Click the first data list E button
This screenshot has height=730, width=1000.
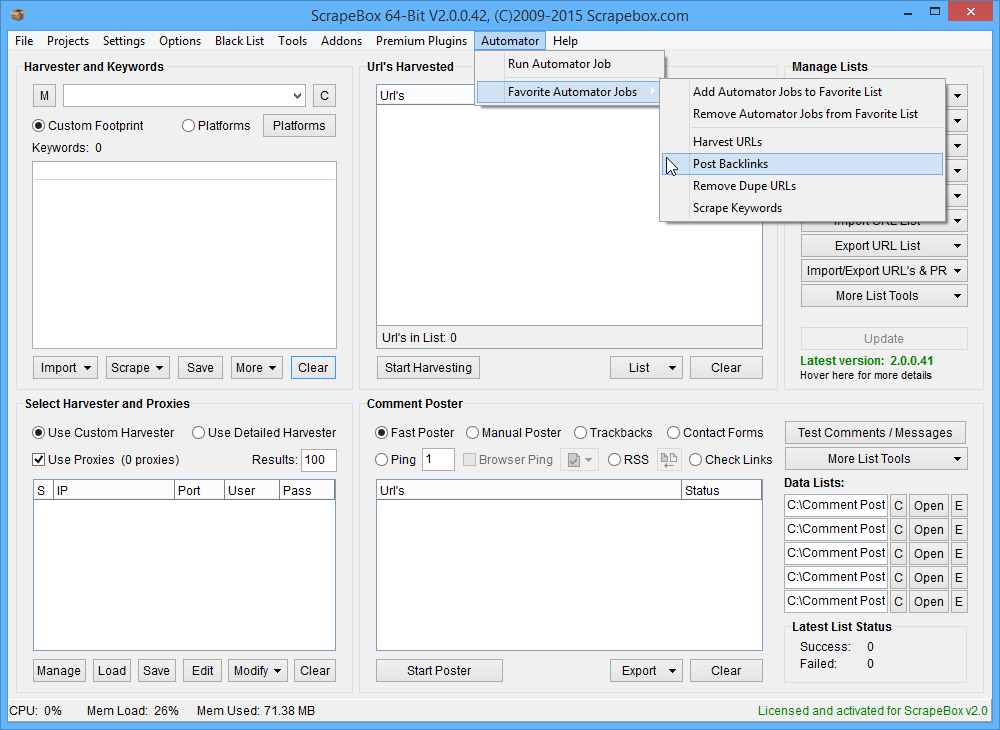tap(959, 505)
